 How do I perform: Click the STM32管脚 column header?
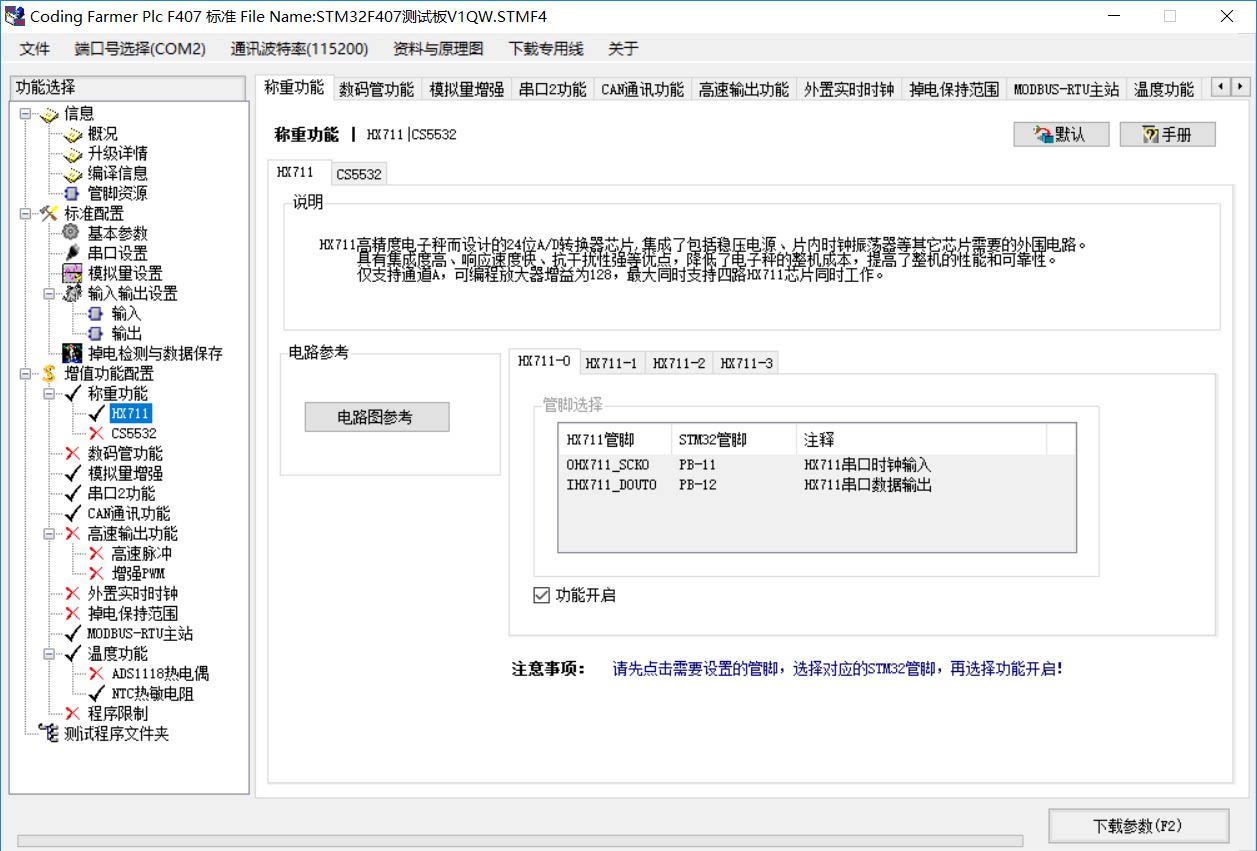(x=734, y=439)
